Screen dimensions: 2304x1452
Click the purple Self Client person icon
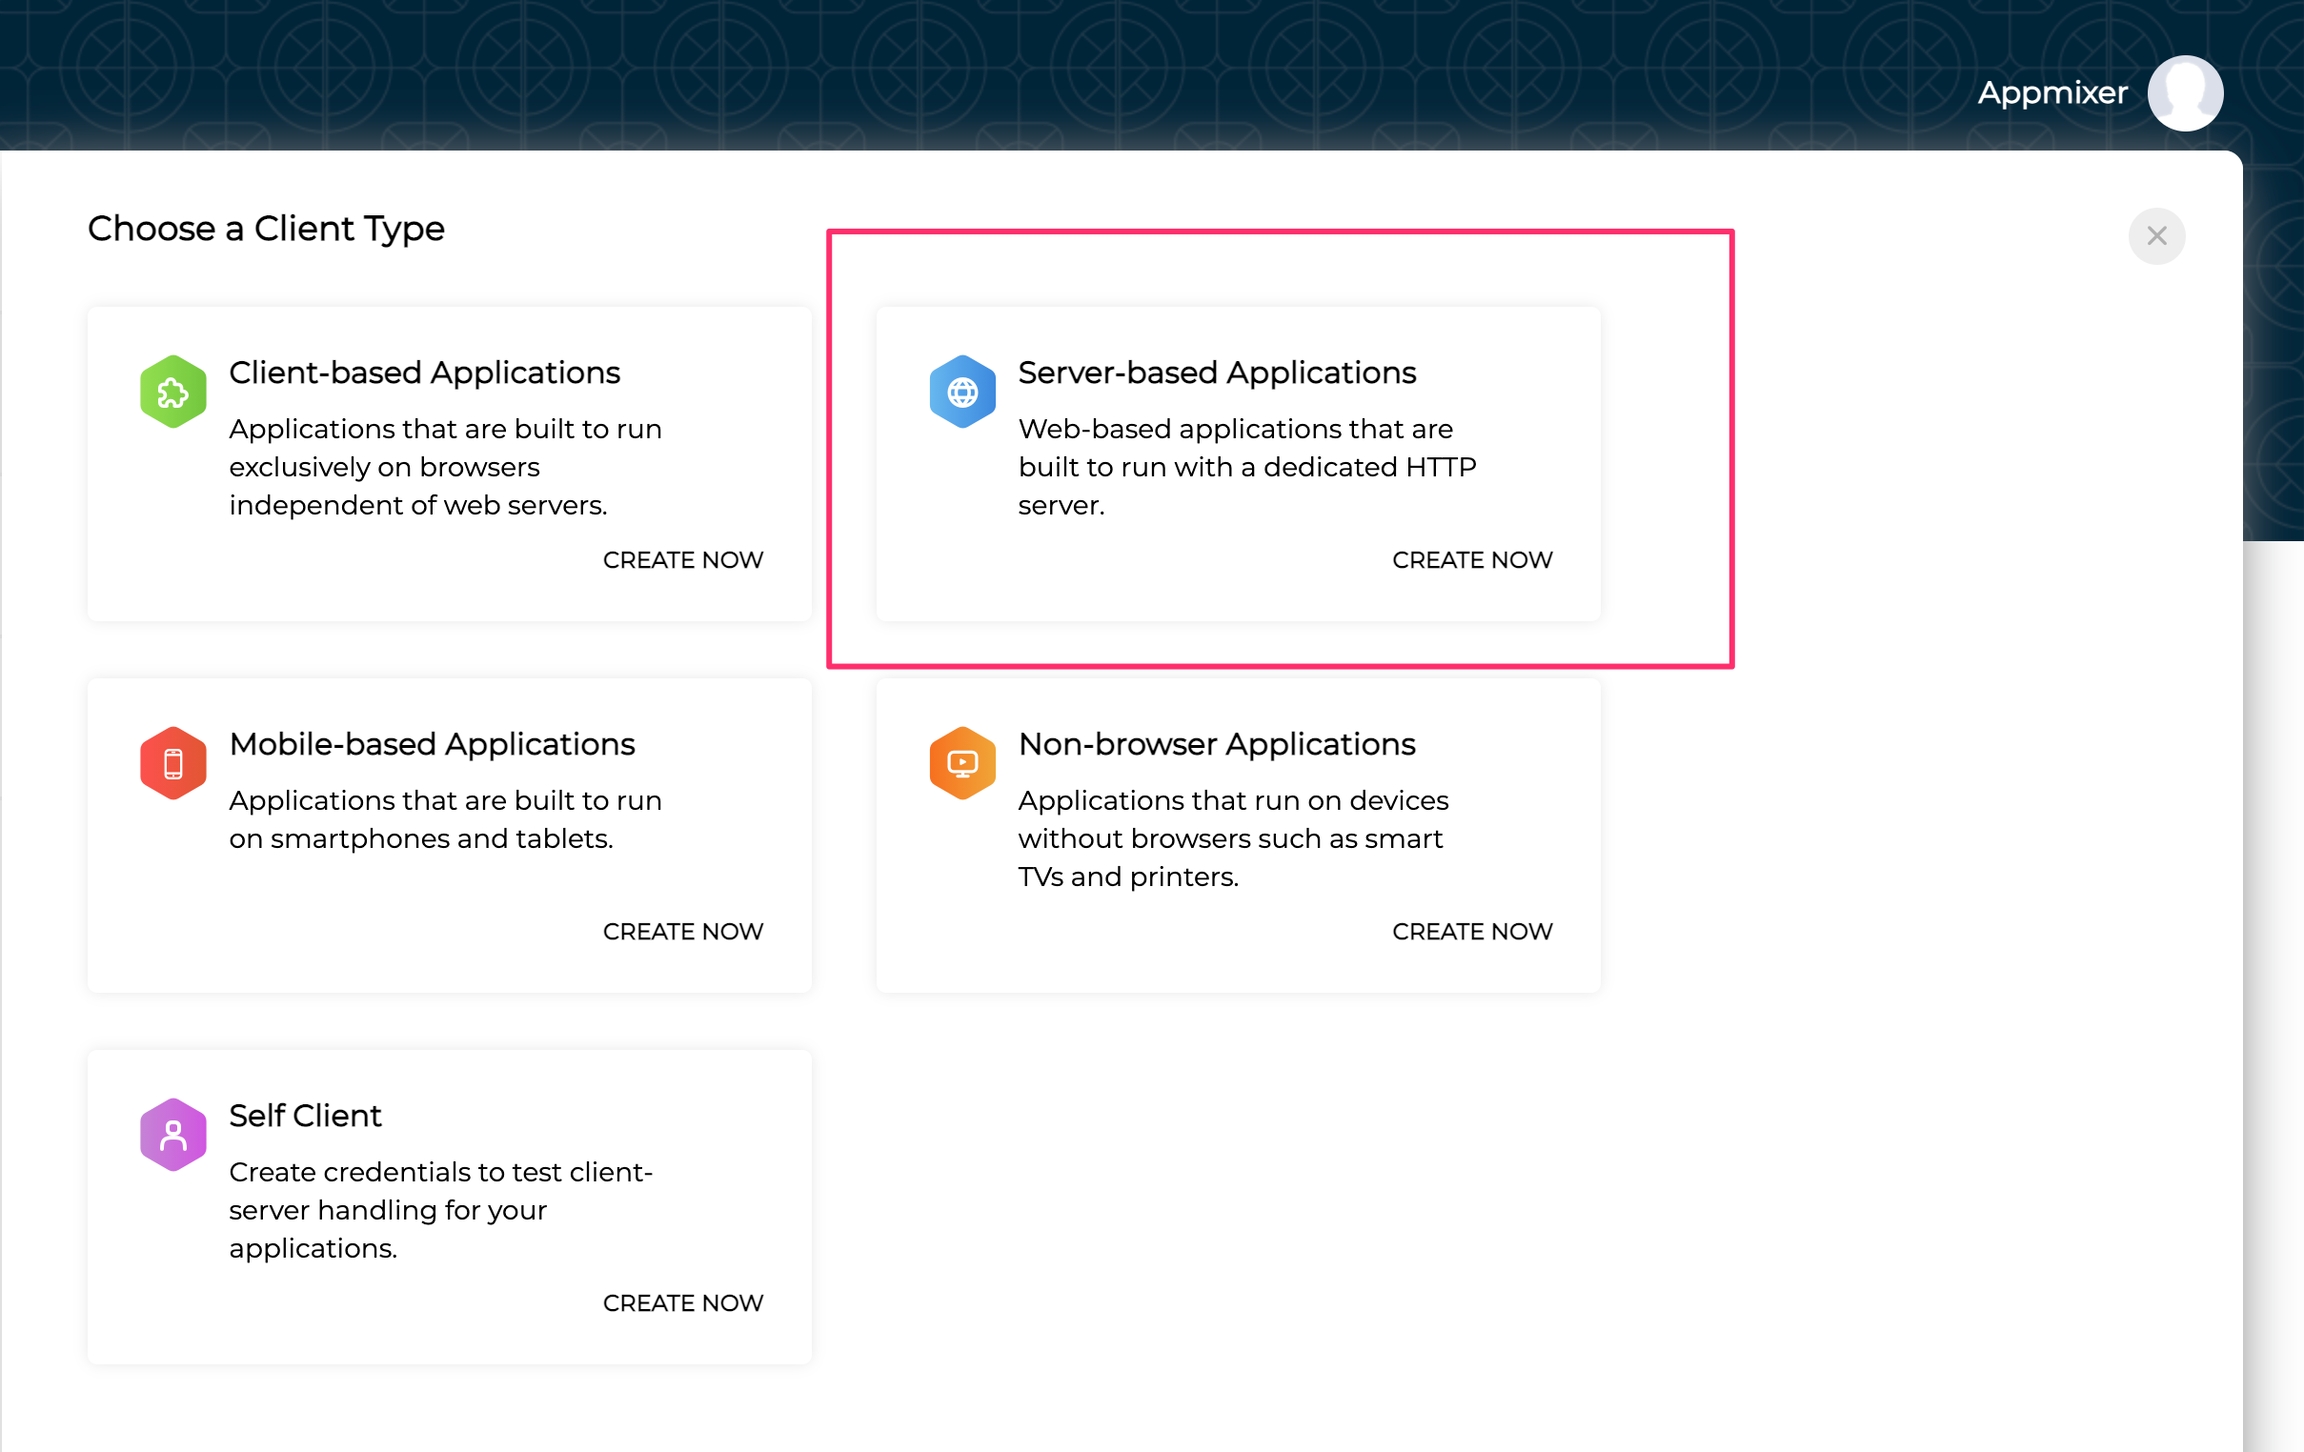pos(173,1135)
